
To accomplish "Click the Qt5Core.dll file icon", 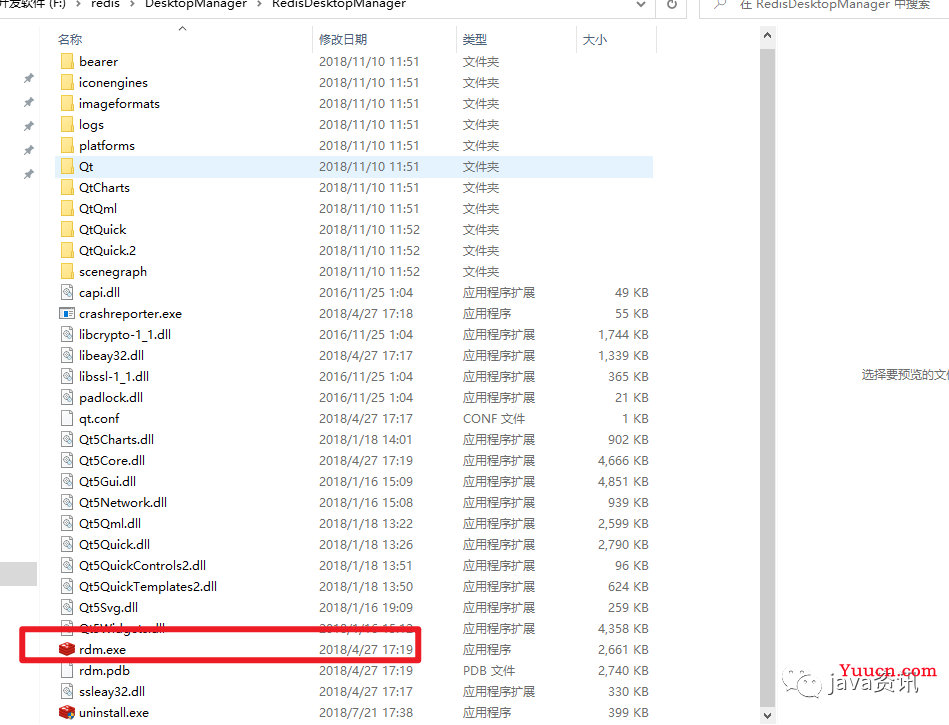I will [67, 460].
